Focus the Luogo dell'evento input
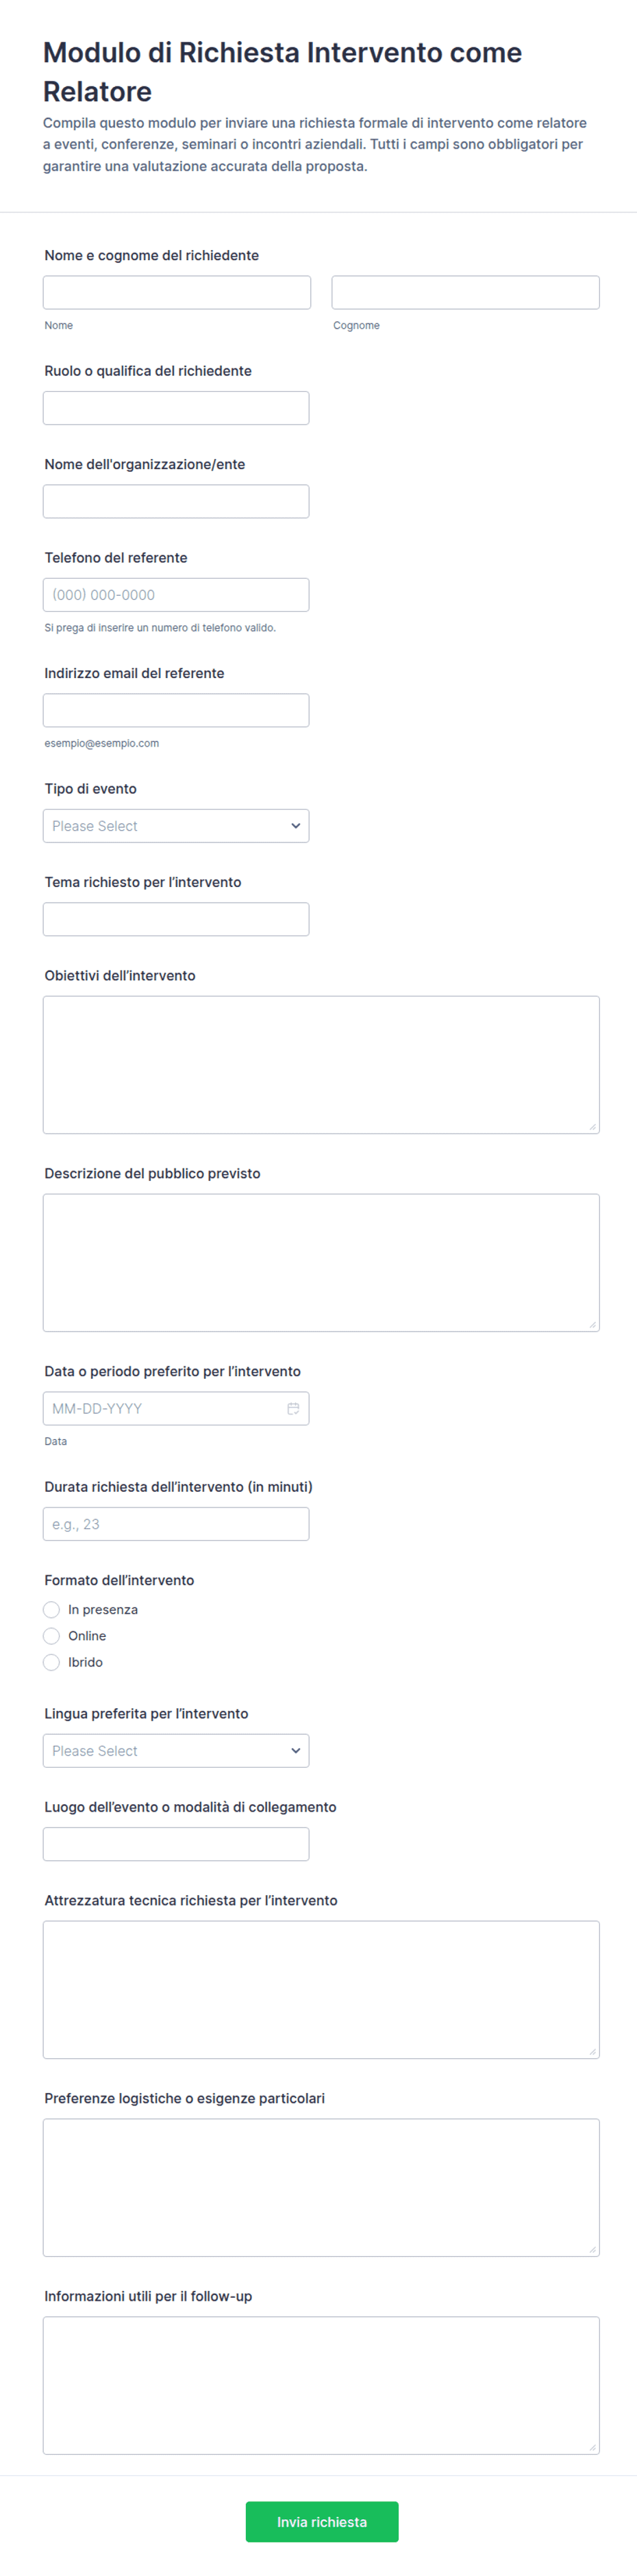This screenshot has height=2576, width=637. (x=176, y=1844)
